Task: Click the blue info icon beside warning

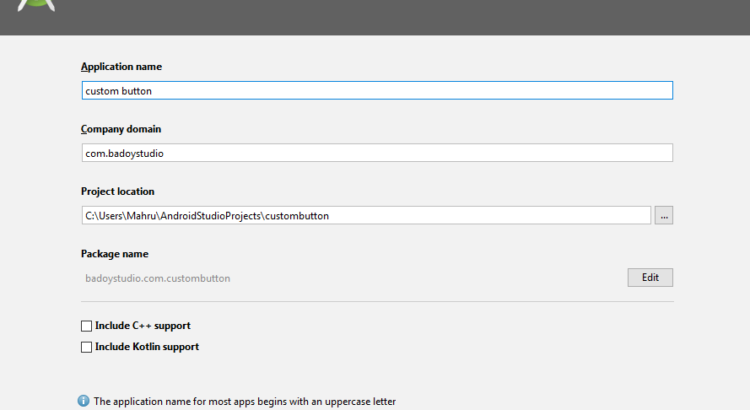Action: (84, 401)
